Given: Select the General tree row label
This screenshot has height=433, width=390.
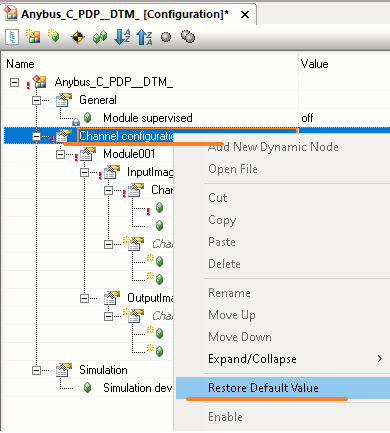Looking at the screenshot, I should tap(98, 100).
